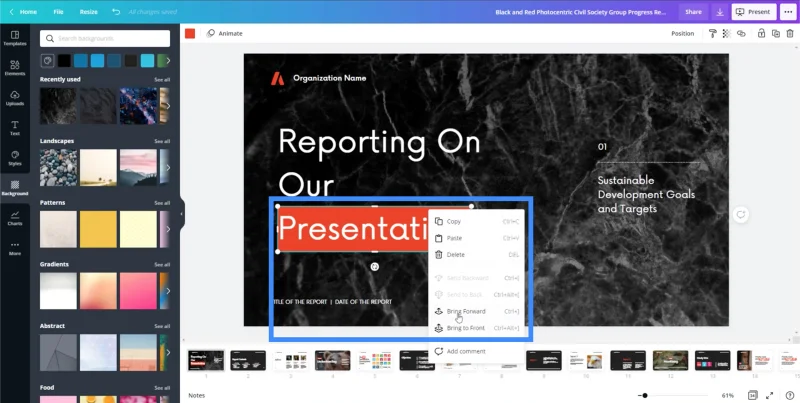
Task: Show more Landscapes backgrounds with arrow
Action: pyautogui.click(x=168, y=167)
